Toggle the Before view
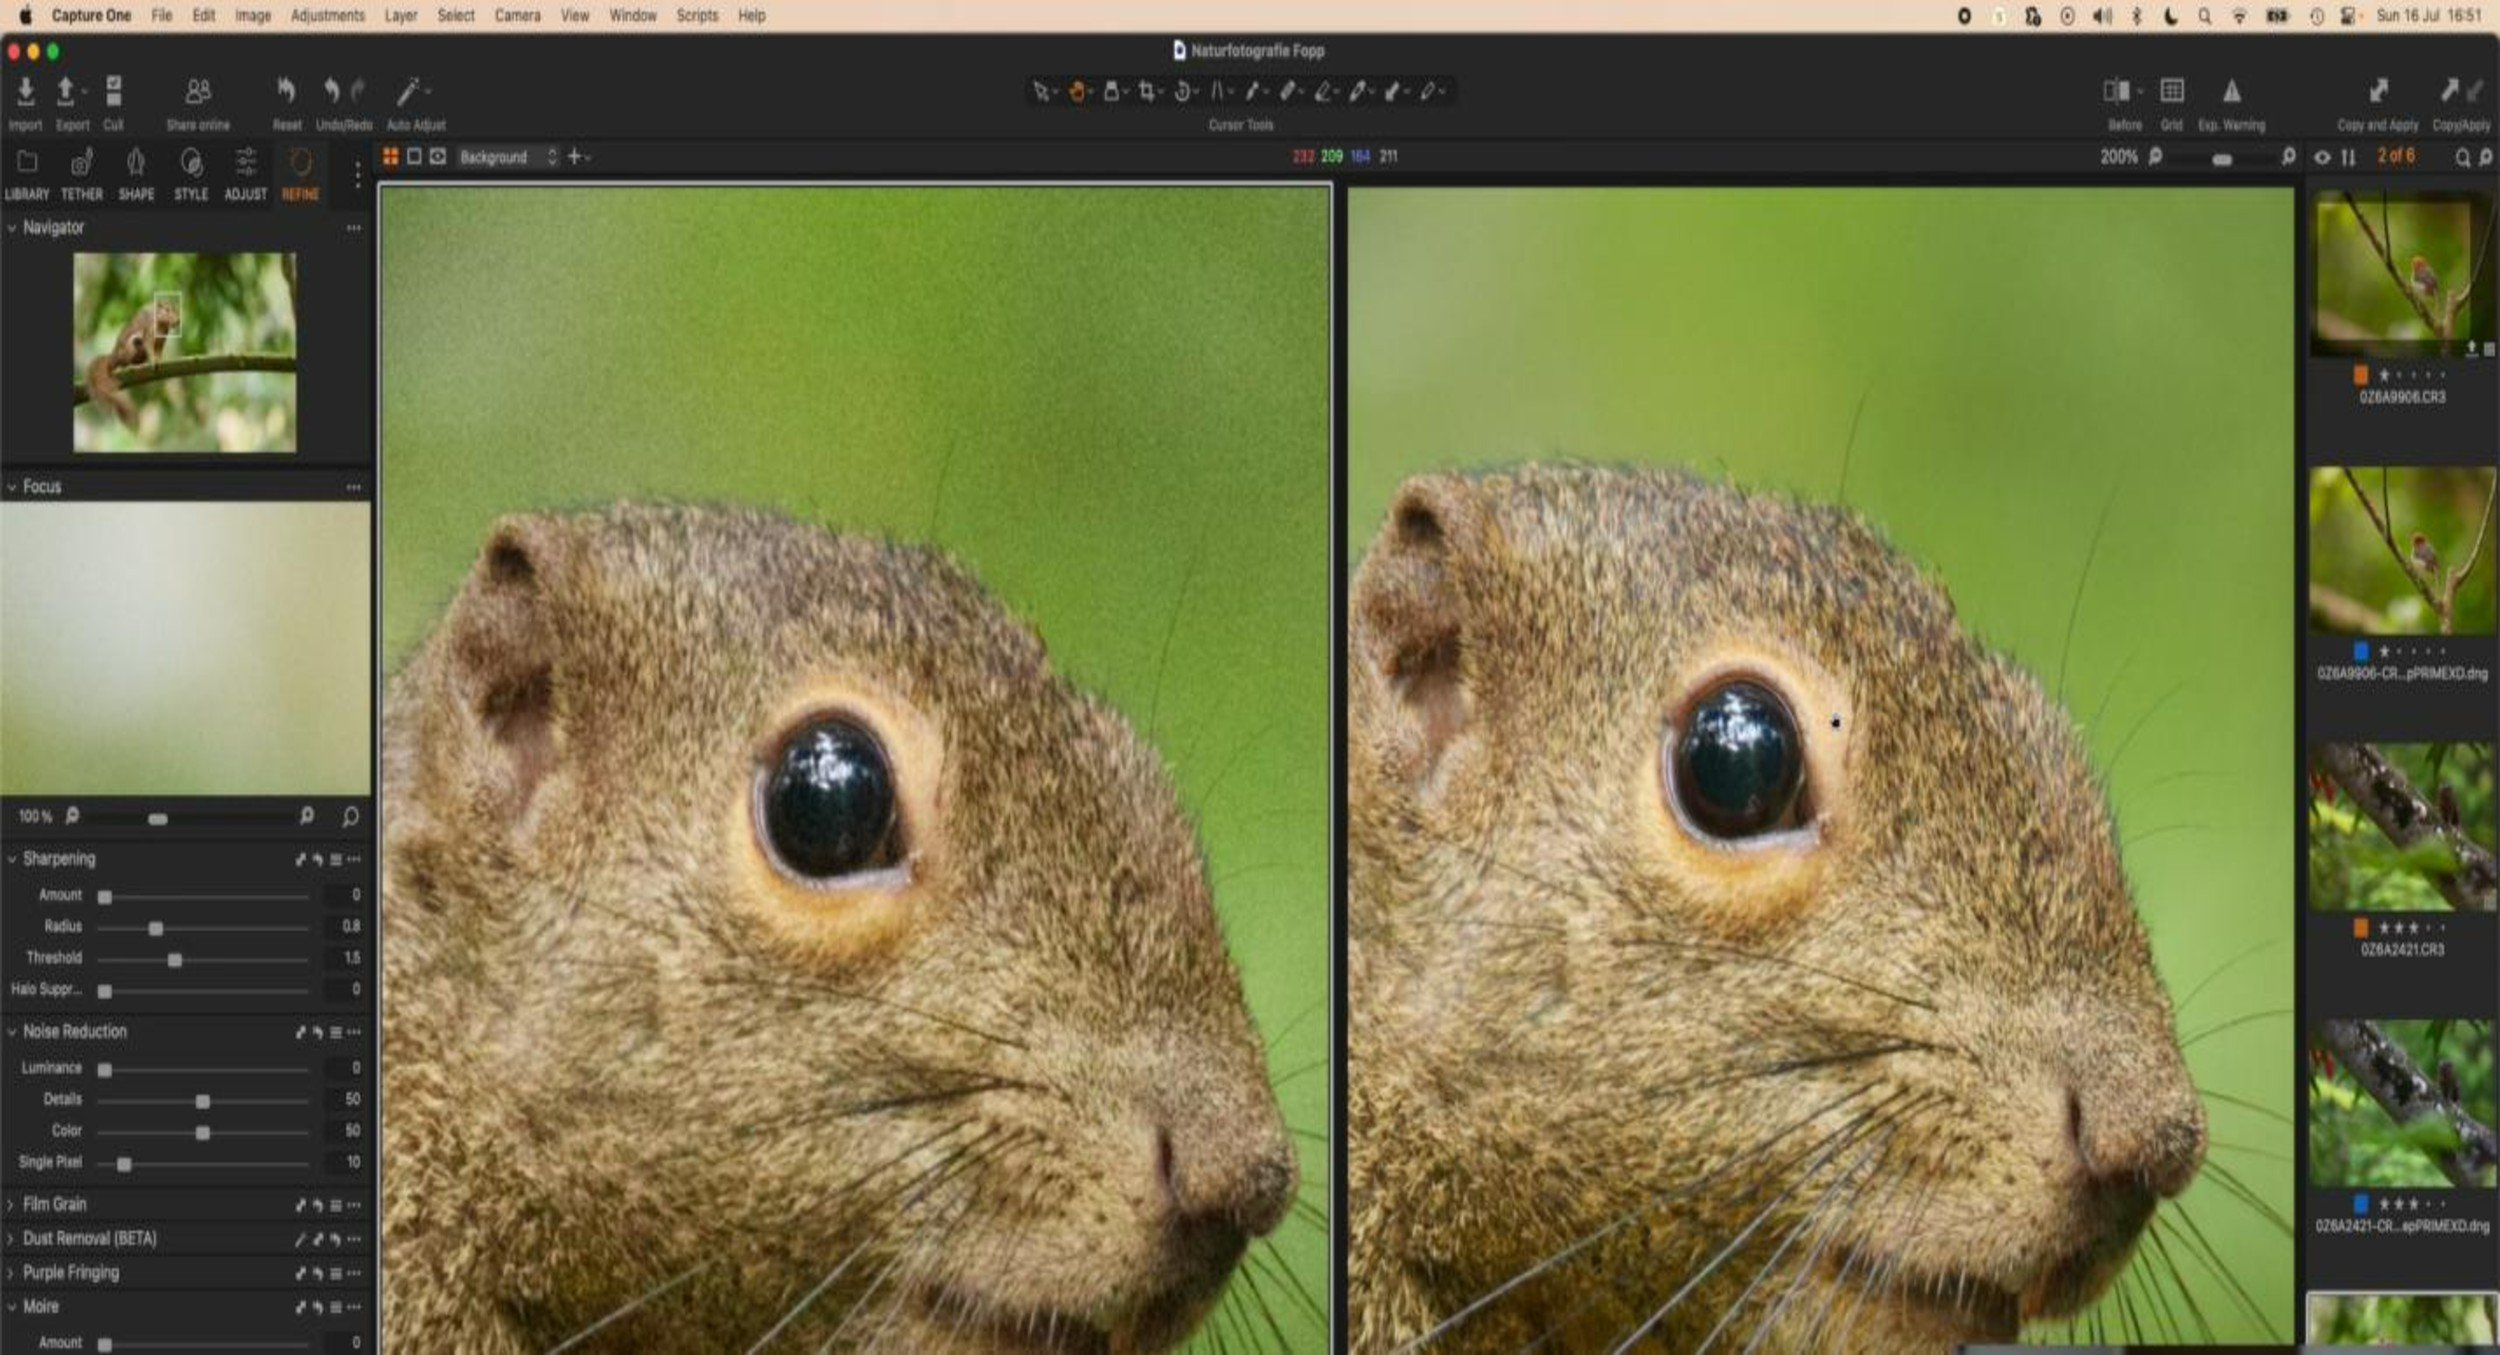The height and width of the screenshot is (1355, 2500). coord(2116,92)
